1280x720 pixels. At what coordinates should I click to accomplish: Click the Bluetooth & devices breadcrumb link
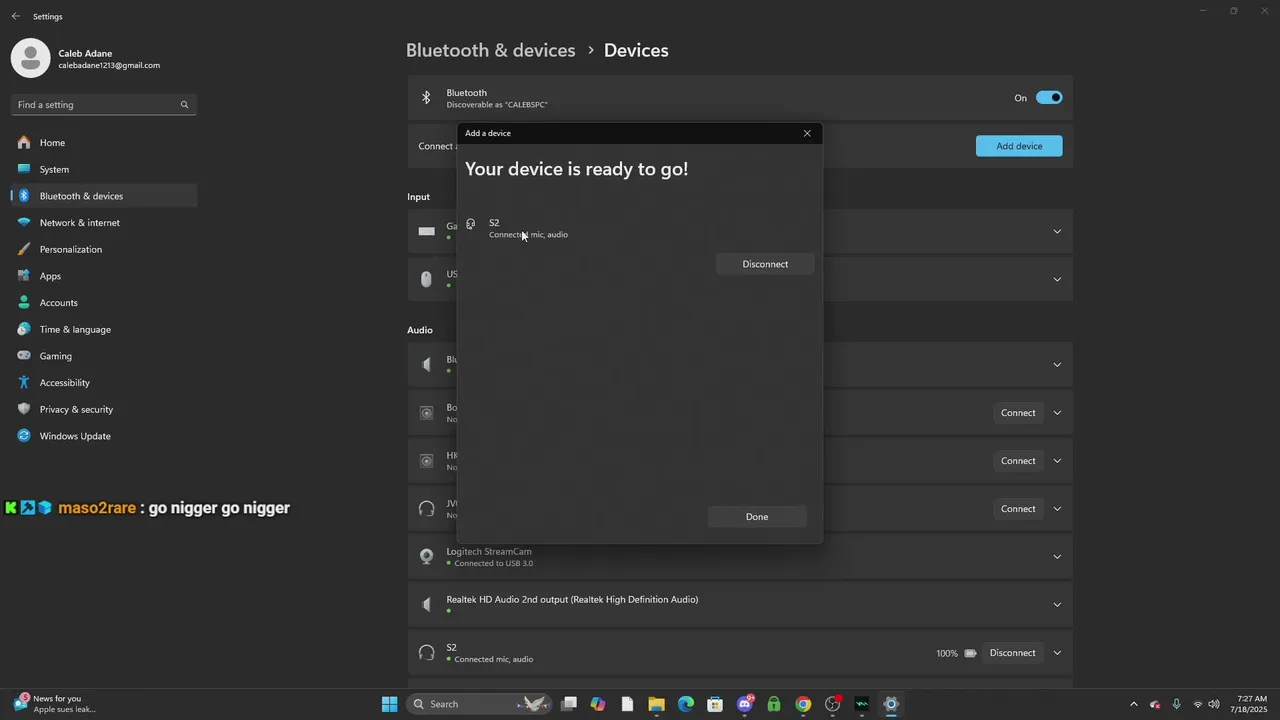(x=491, y=50)
